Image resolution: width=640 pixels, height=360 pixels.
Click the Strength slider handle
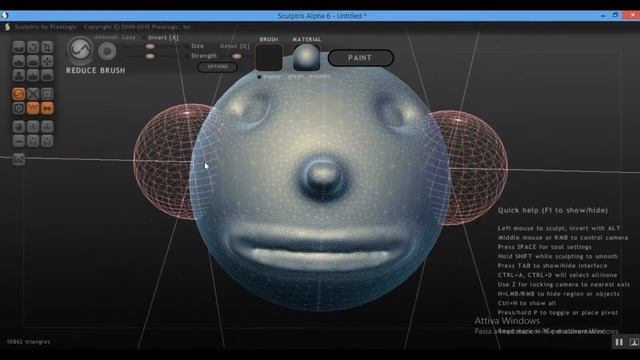pos(150,56)
